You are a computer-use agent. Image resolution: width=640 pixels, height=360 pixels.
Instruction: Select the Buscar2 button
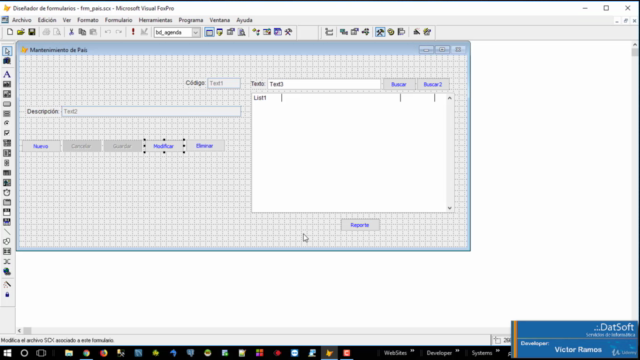pos(433,84)
